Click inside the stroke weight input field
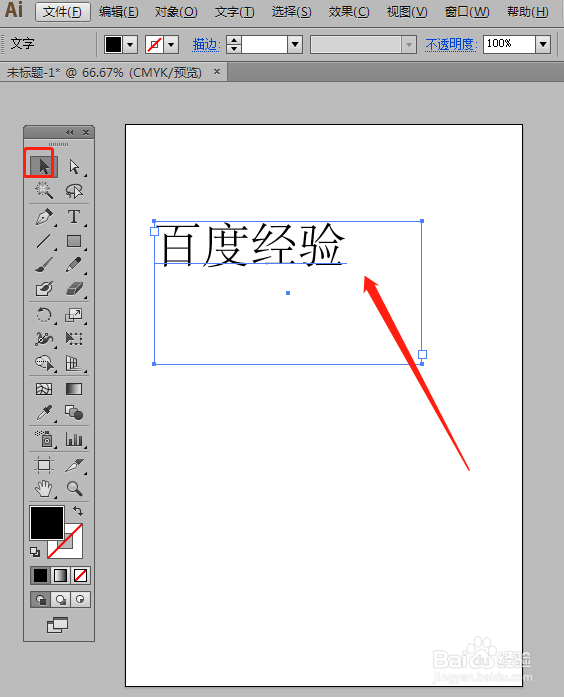This screenshot has height=697, width=564. click(x=264, y=44)
